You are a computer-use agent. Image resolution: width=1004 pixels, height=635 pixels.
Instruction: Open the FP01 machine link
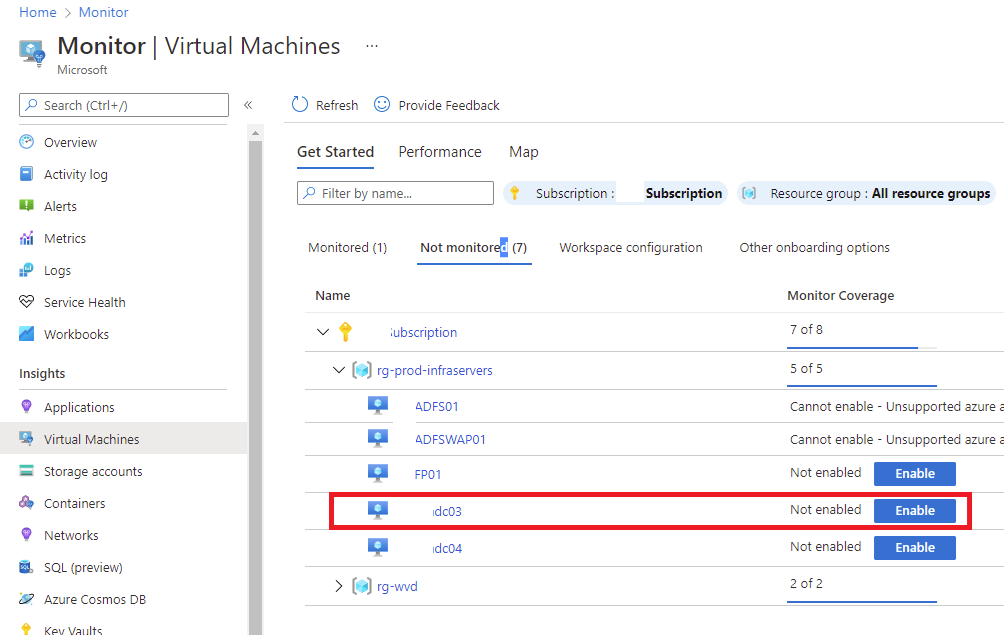tap(428, 474)
